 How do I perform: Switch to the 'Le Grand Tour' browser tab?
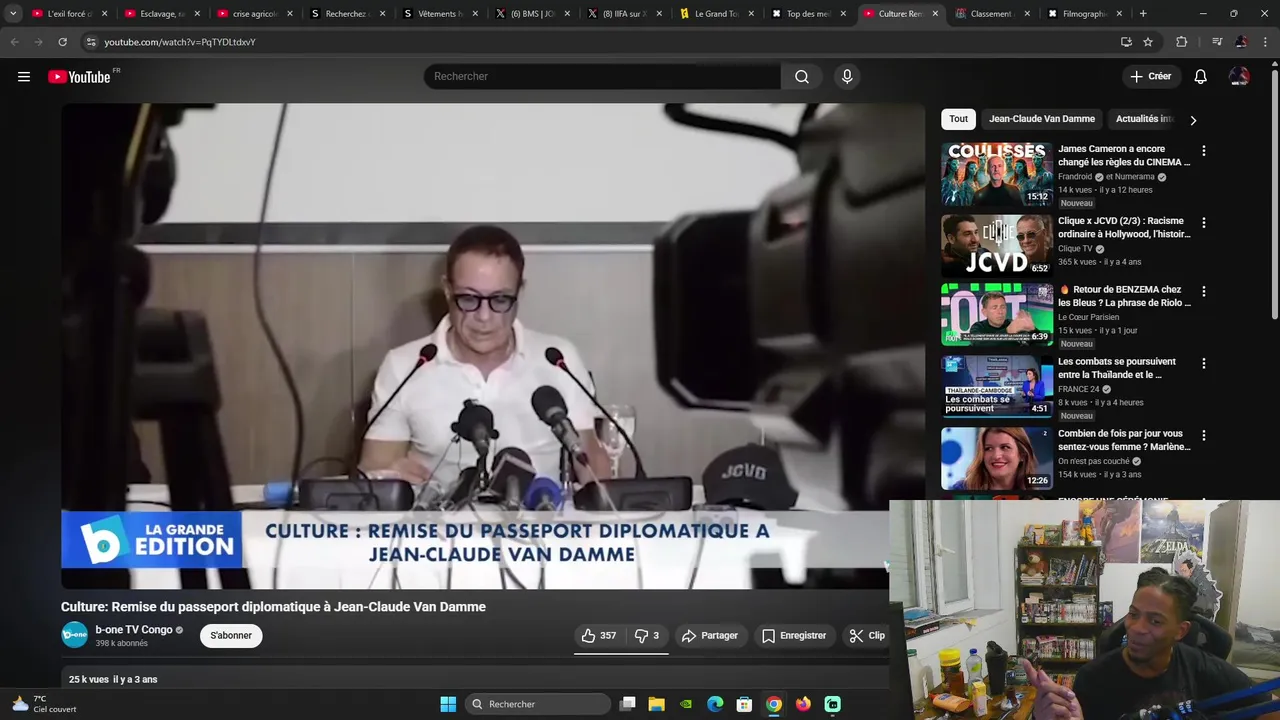(x=714, y=14)
